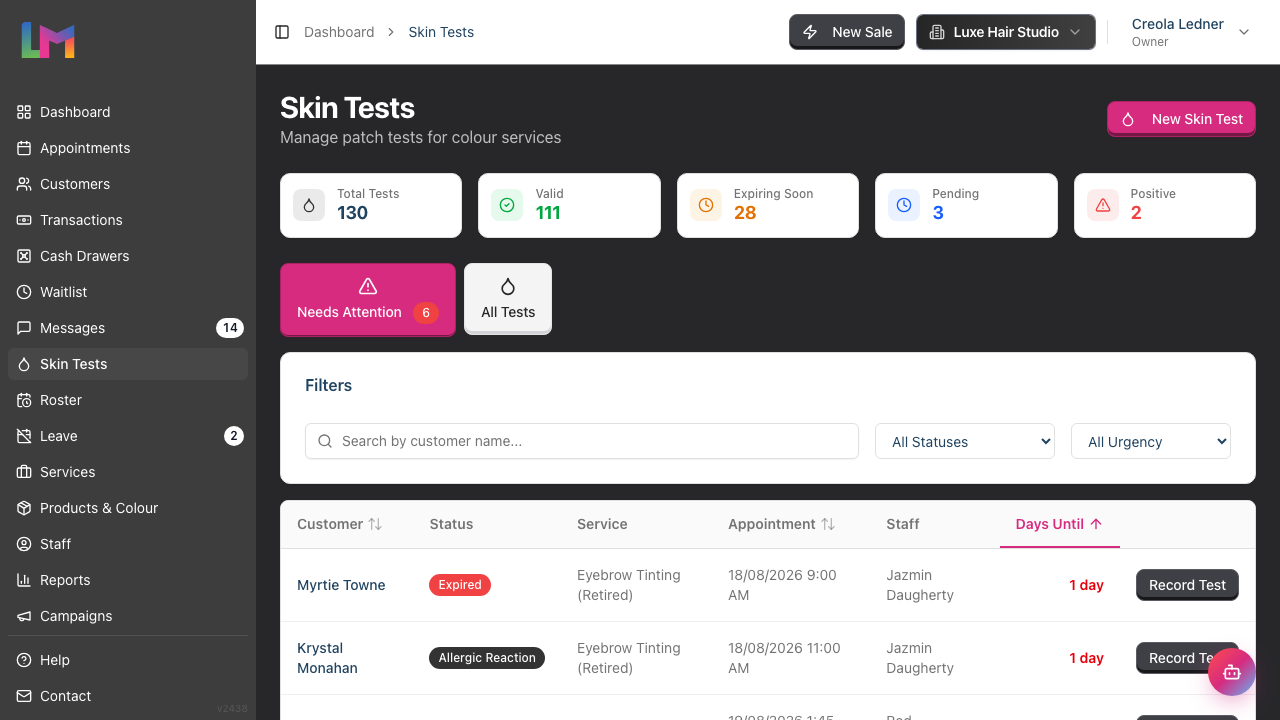1280x720 pixels.
Task: Click the Skin Tests breadcrumb
Action: pyautogui.click(x=441, y=32)
